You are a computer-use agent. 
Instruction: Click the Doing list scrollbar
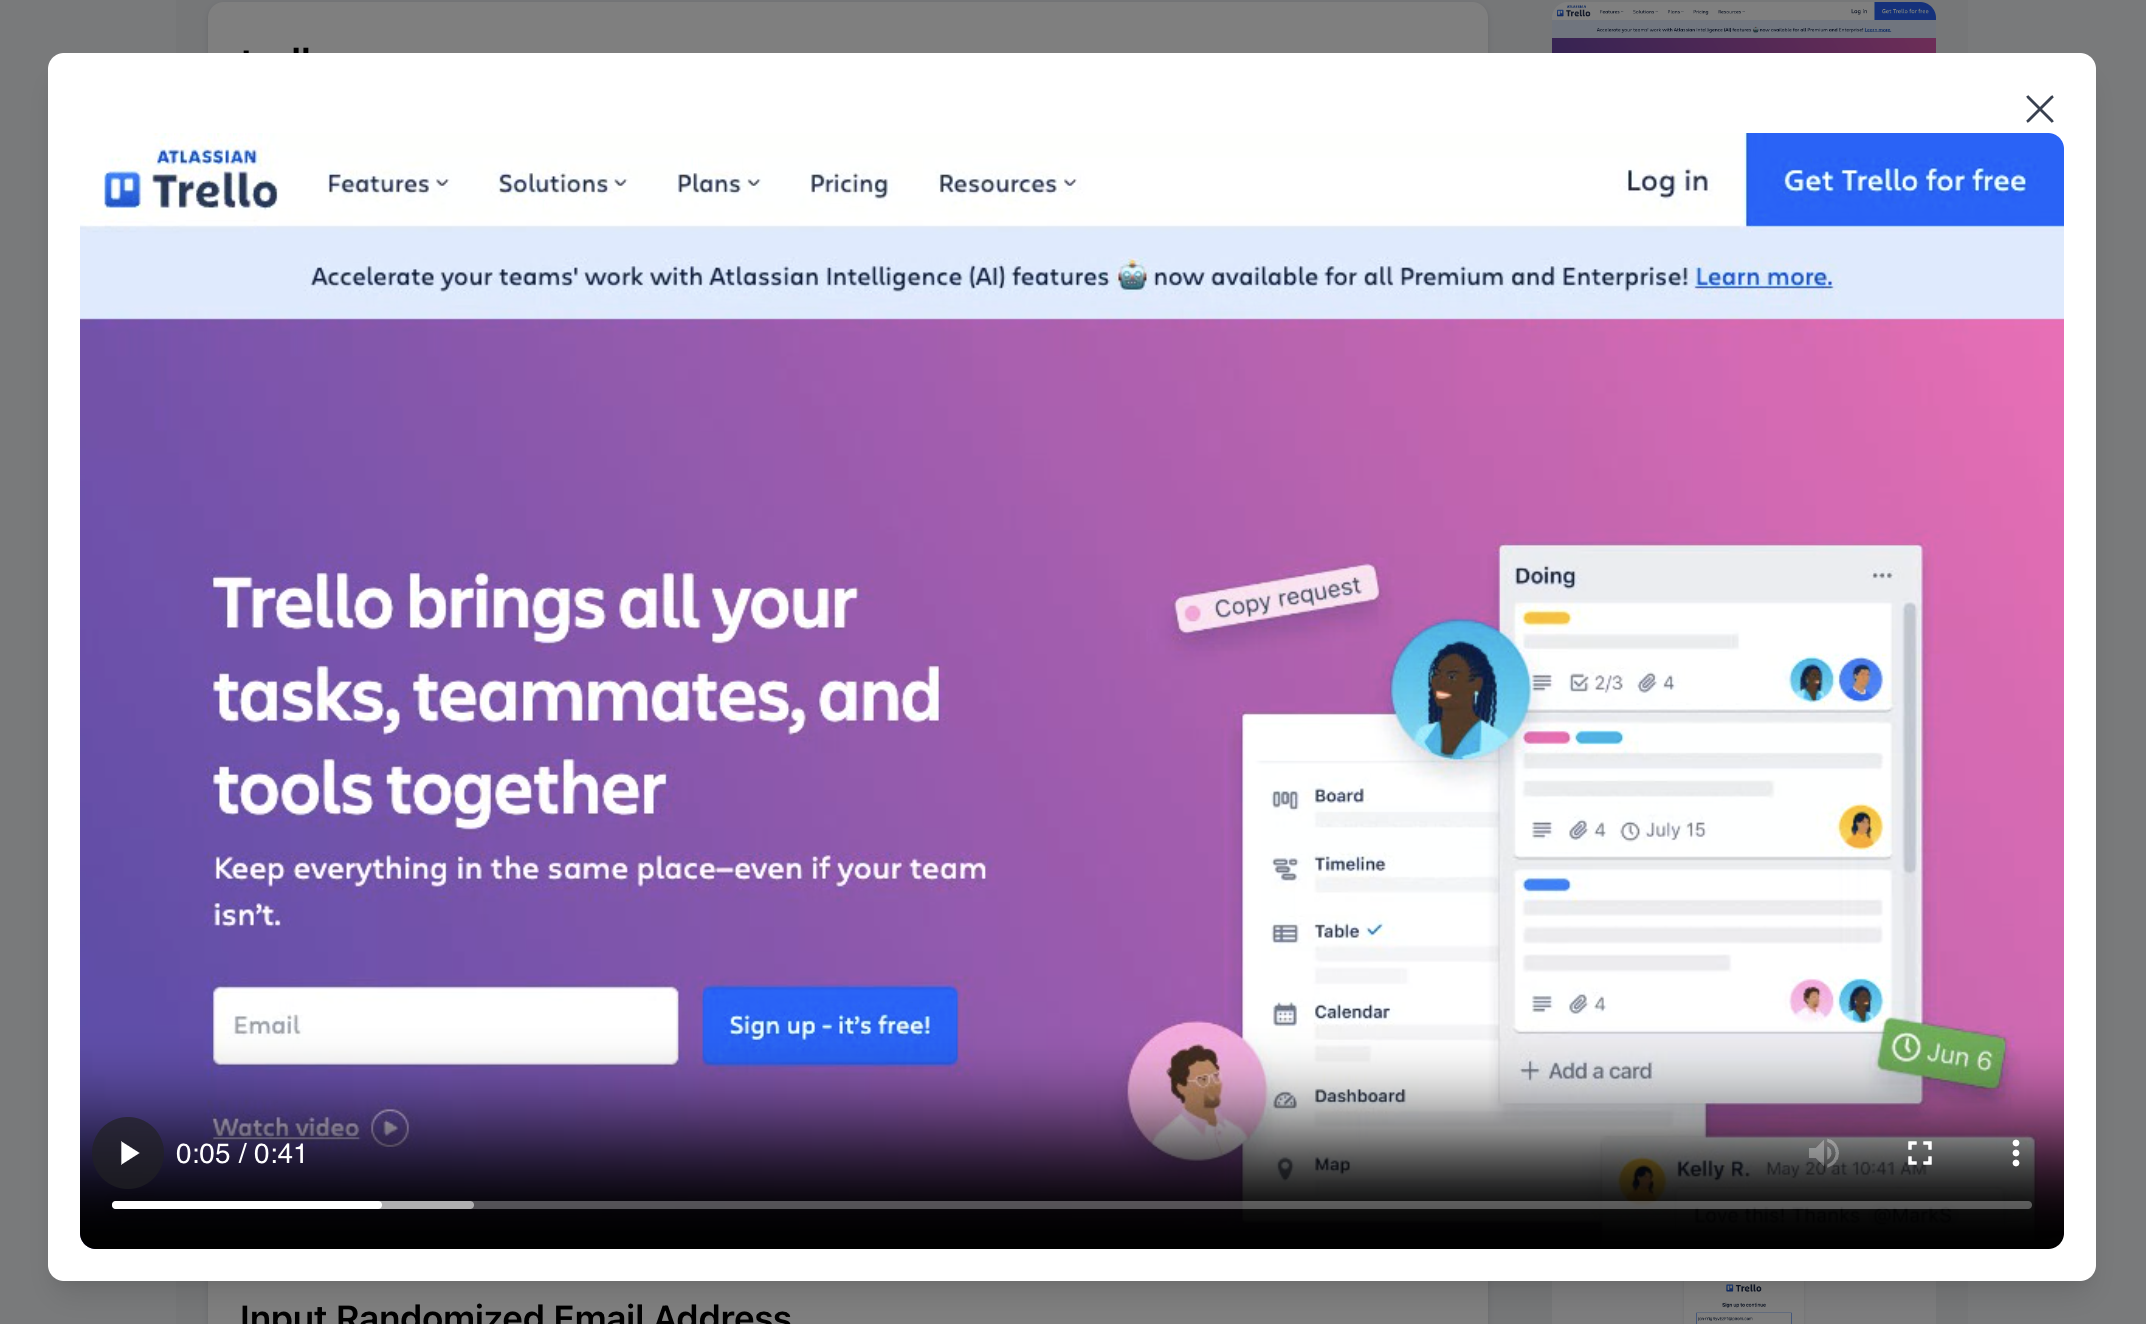(1909, 738)
